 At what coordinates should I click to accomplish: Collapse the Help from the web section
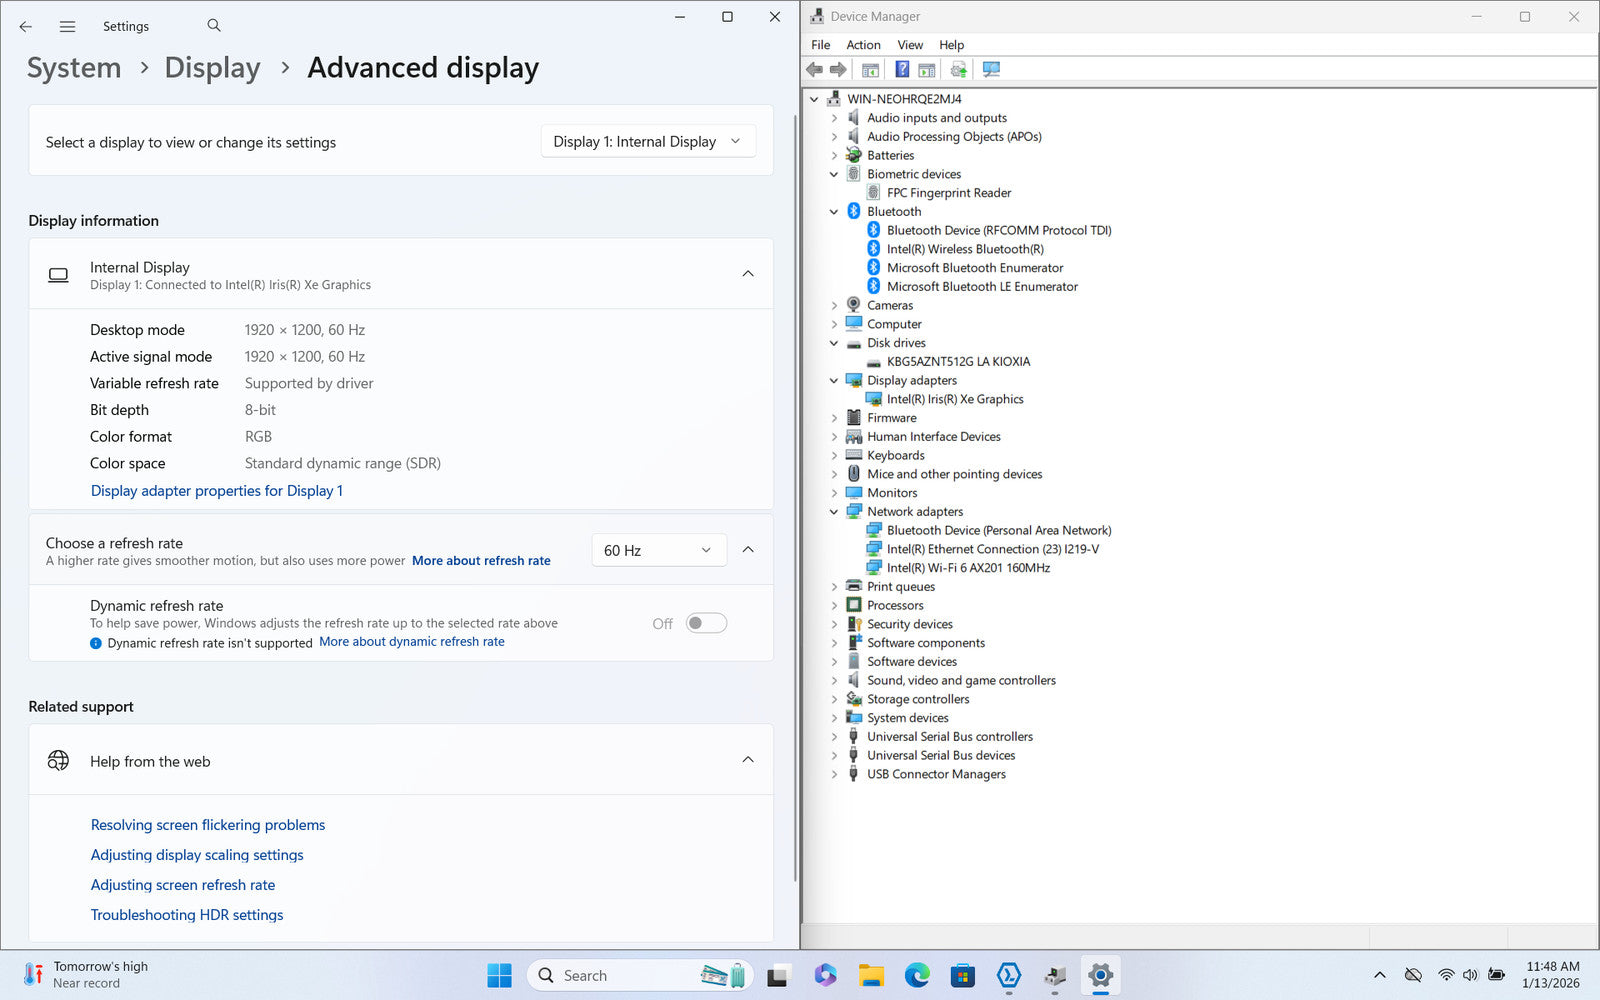(x=747, y=760)
